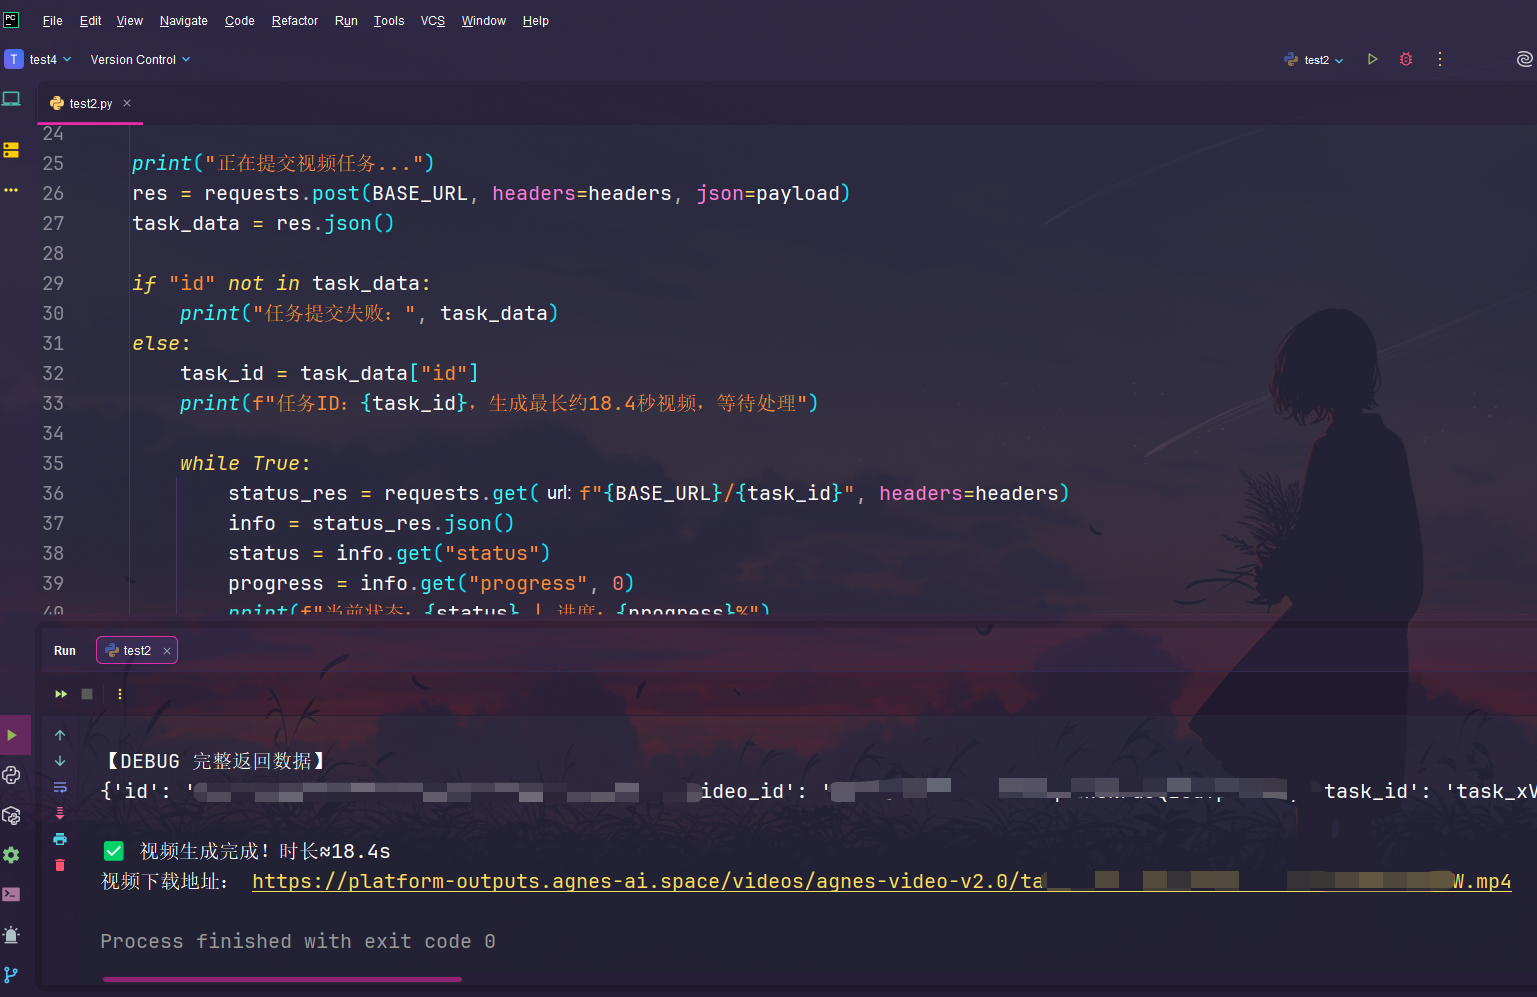Run test2 with the green play button
The height and width of the screenshot is (997, 1537).
pyautogui.click(x=1372, y=59)
